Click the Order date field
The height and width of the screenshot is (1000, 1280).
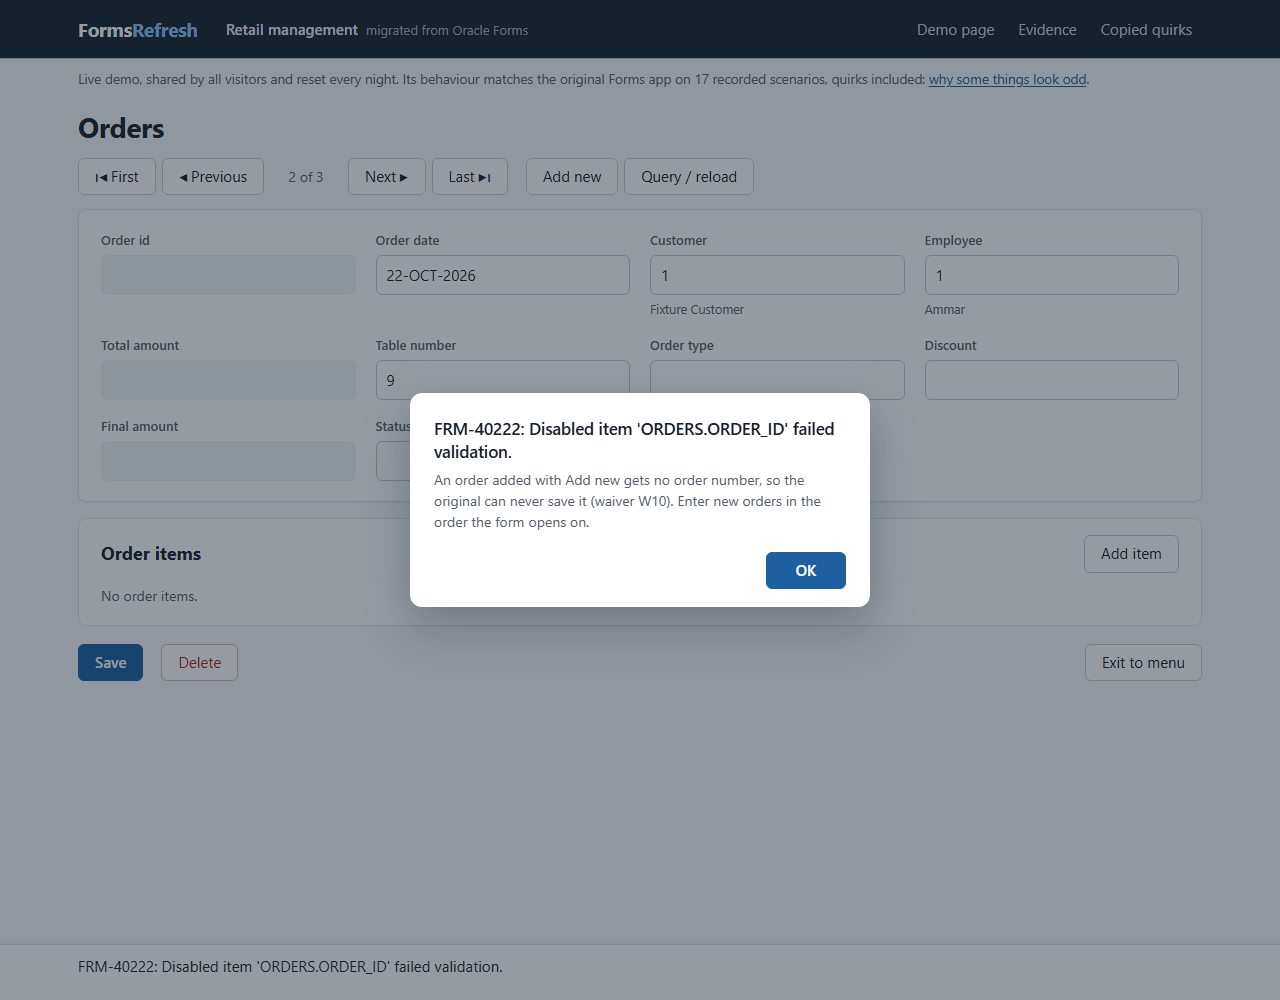(503, 275)
